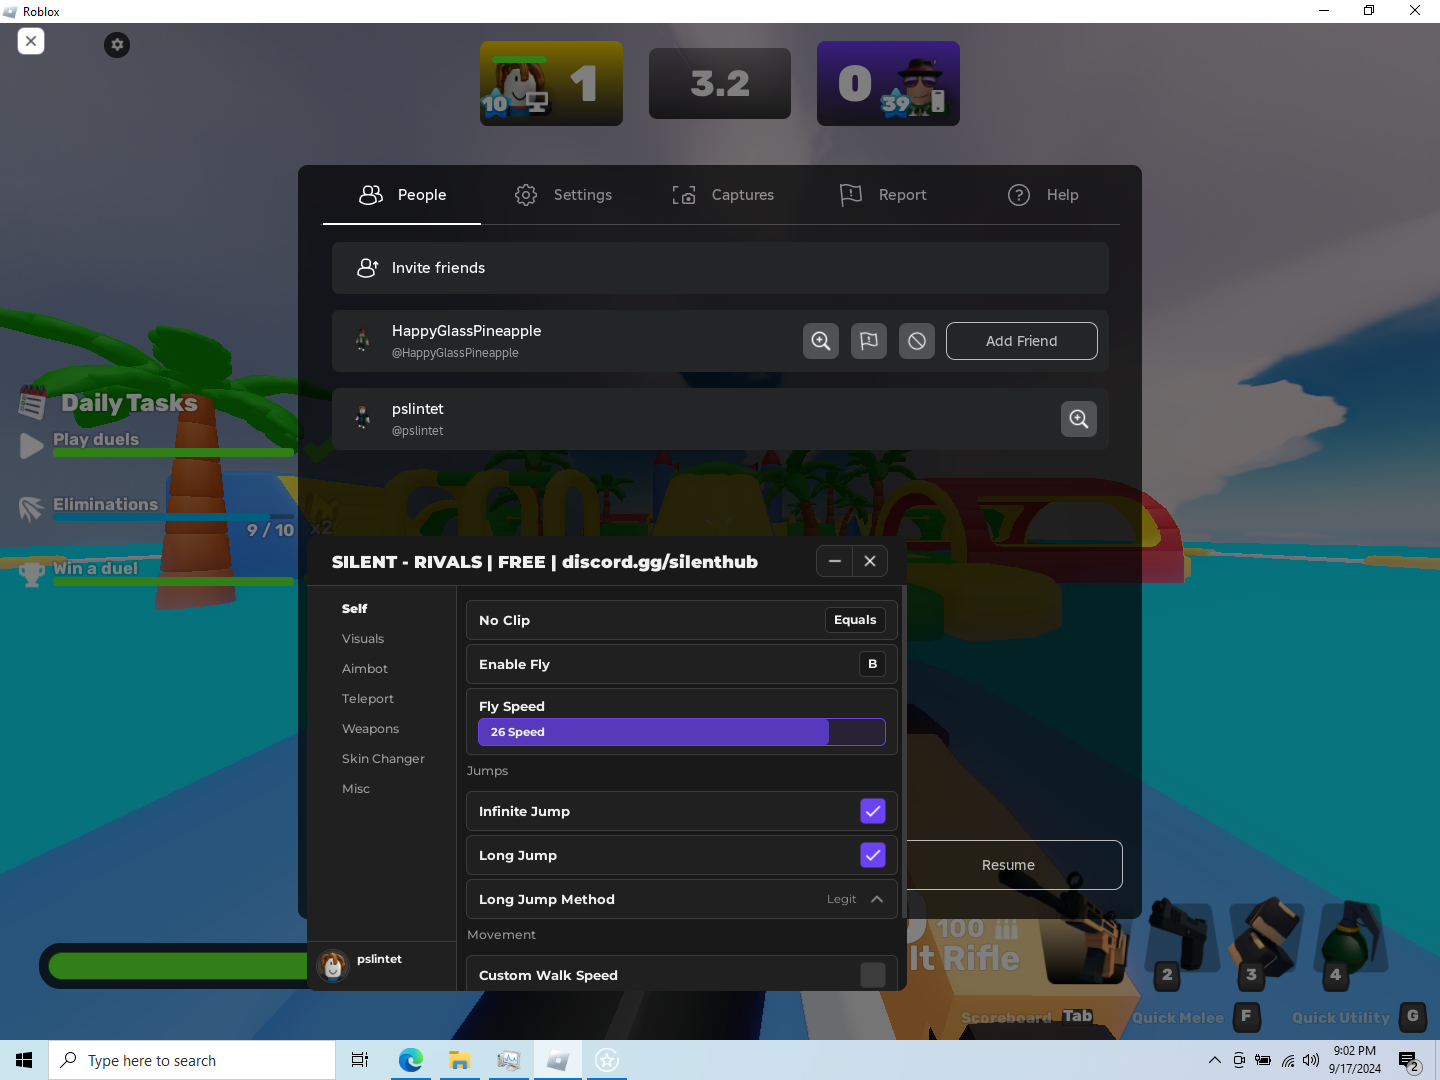The width and height of the screenshot is (1440, 1080).
Task: Click the Invite friends button
Action: (x=720, y=268)
